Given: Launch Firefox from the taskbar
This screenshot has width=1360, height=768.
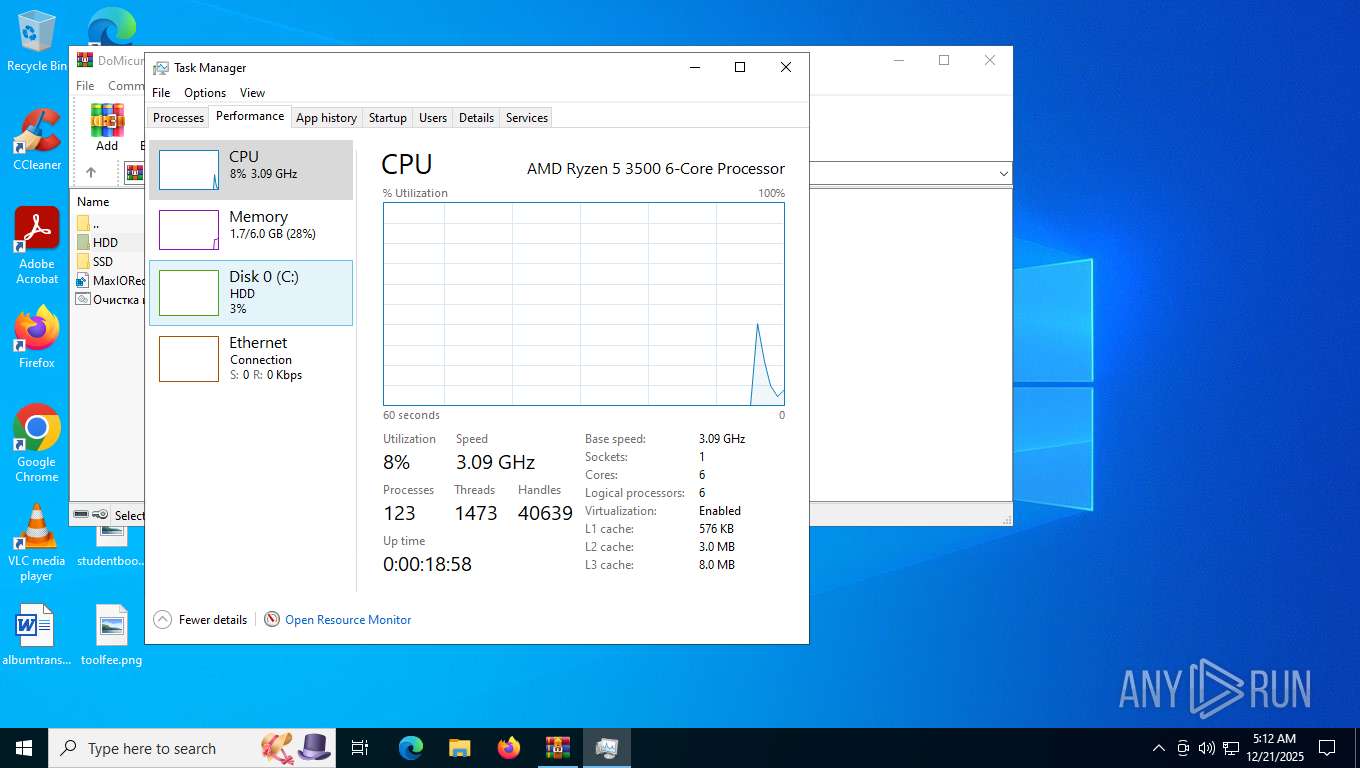Looking at the screenshot, I should (509, 748).
